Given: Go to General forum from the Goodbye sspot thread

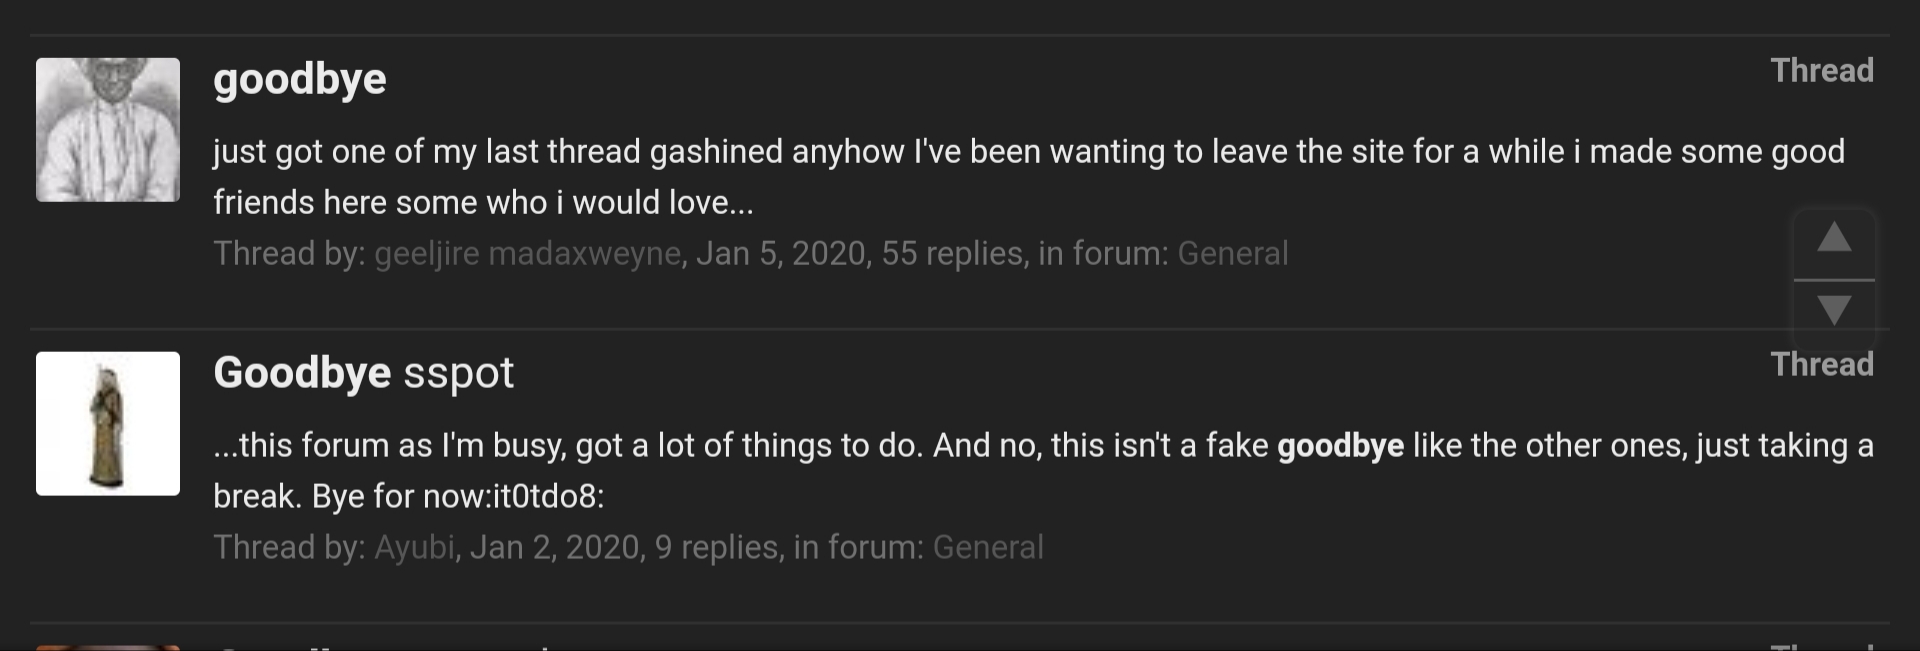Looking at the screenshot, I should point(988,547).
